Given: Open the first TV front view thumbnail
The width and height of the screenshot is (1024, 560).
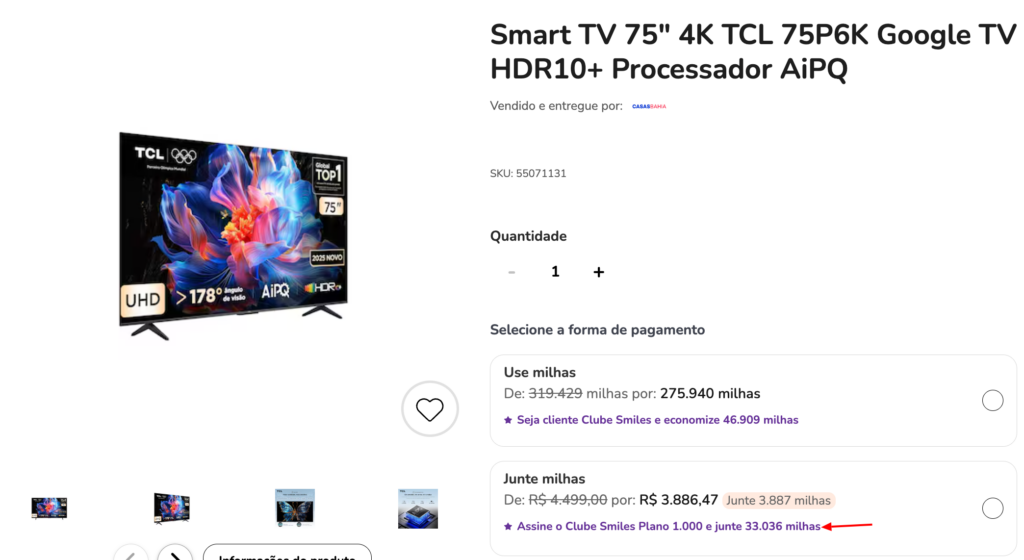Looking at the screenshot, I should pos(49,508).
